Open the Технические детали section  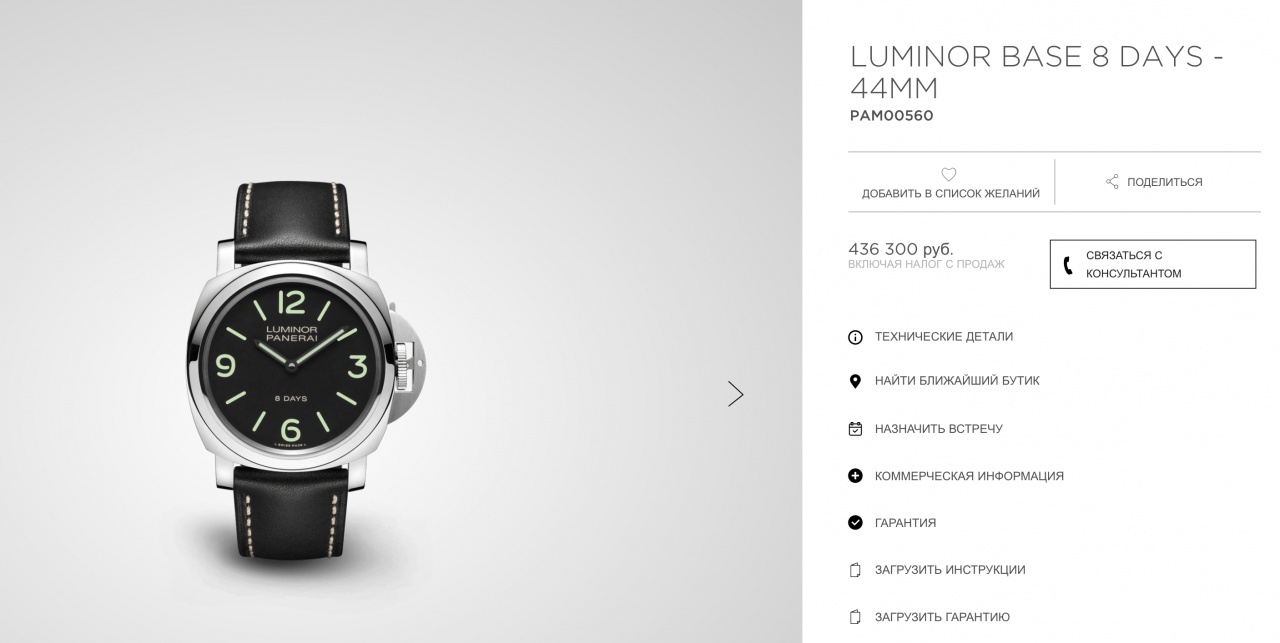[944, 337]
